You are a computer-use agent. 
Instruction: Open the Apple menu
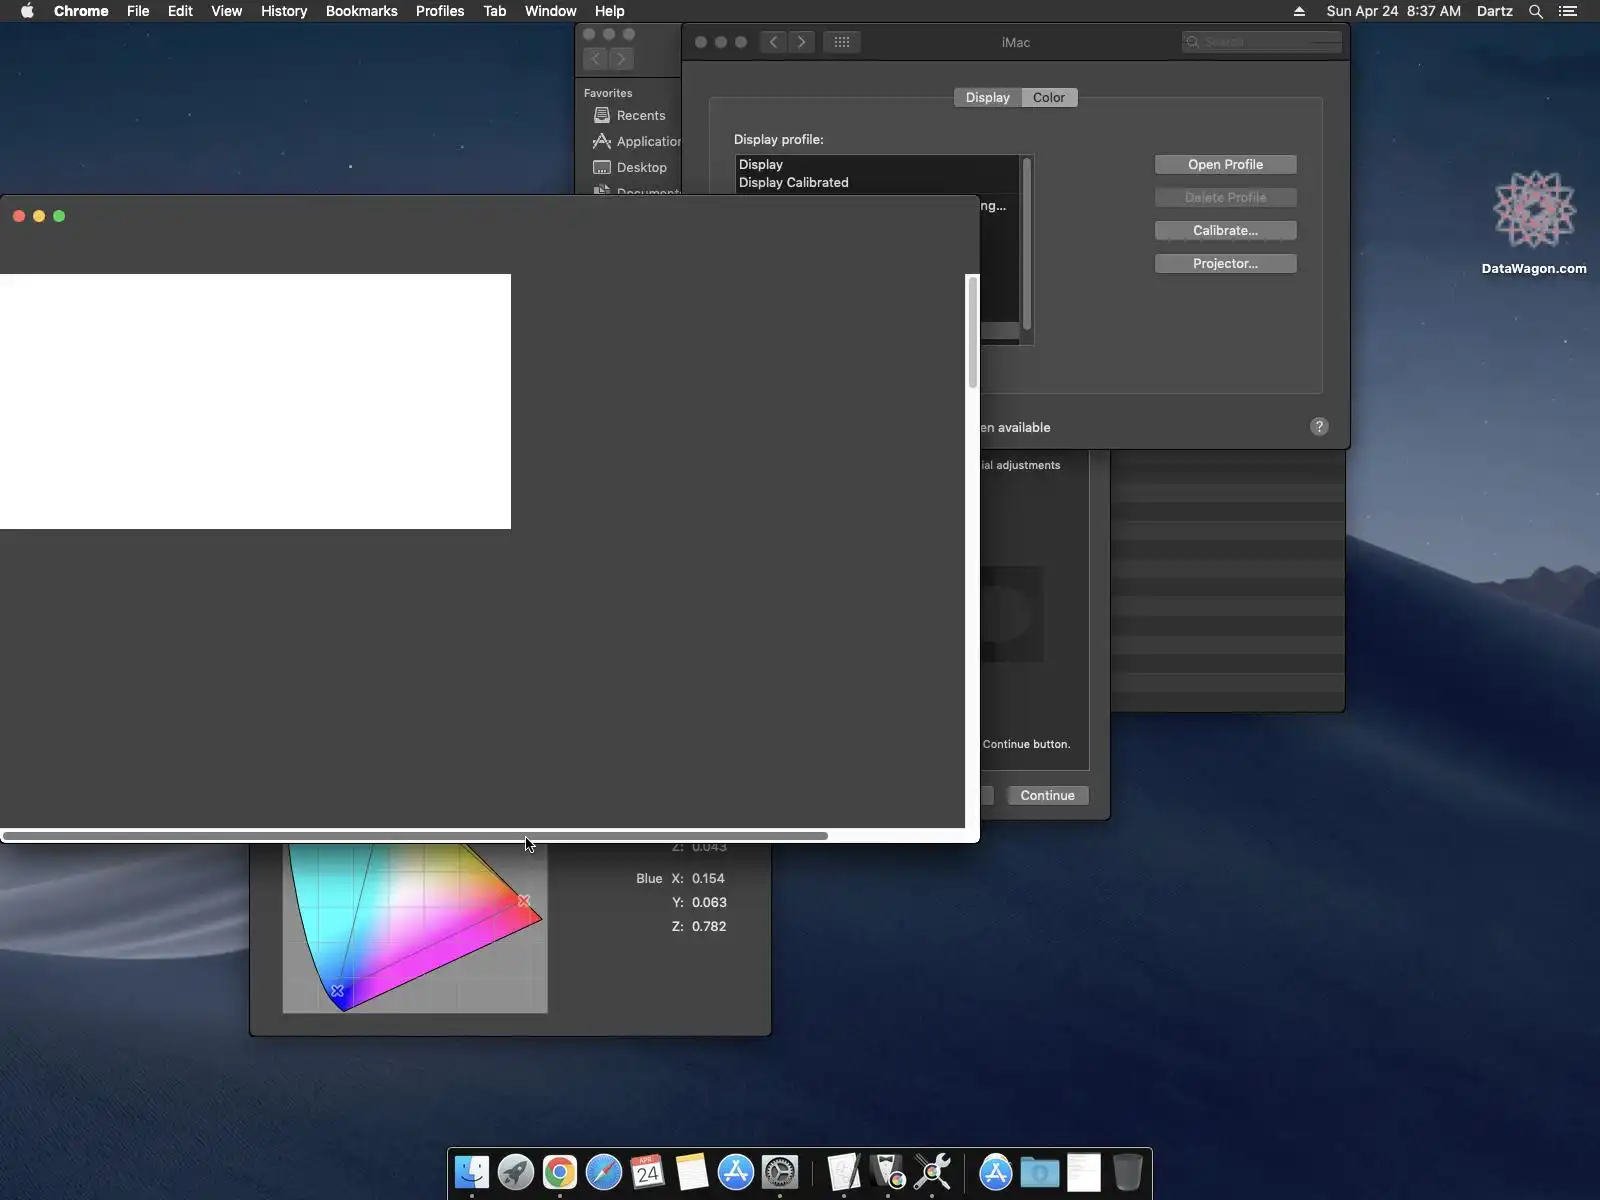tap(27, 11)
